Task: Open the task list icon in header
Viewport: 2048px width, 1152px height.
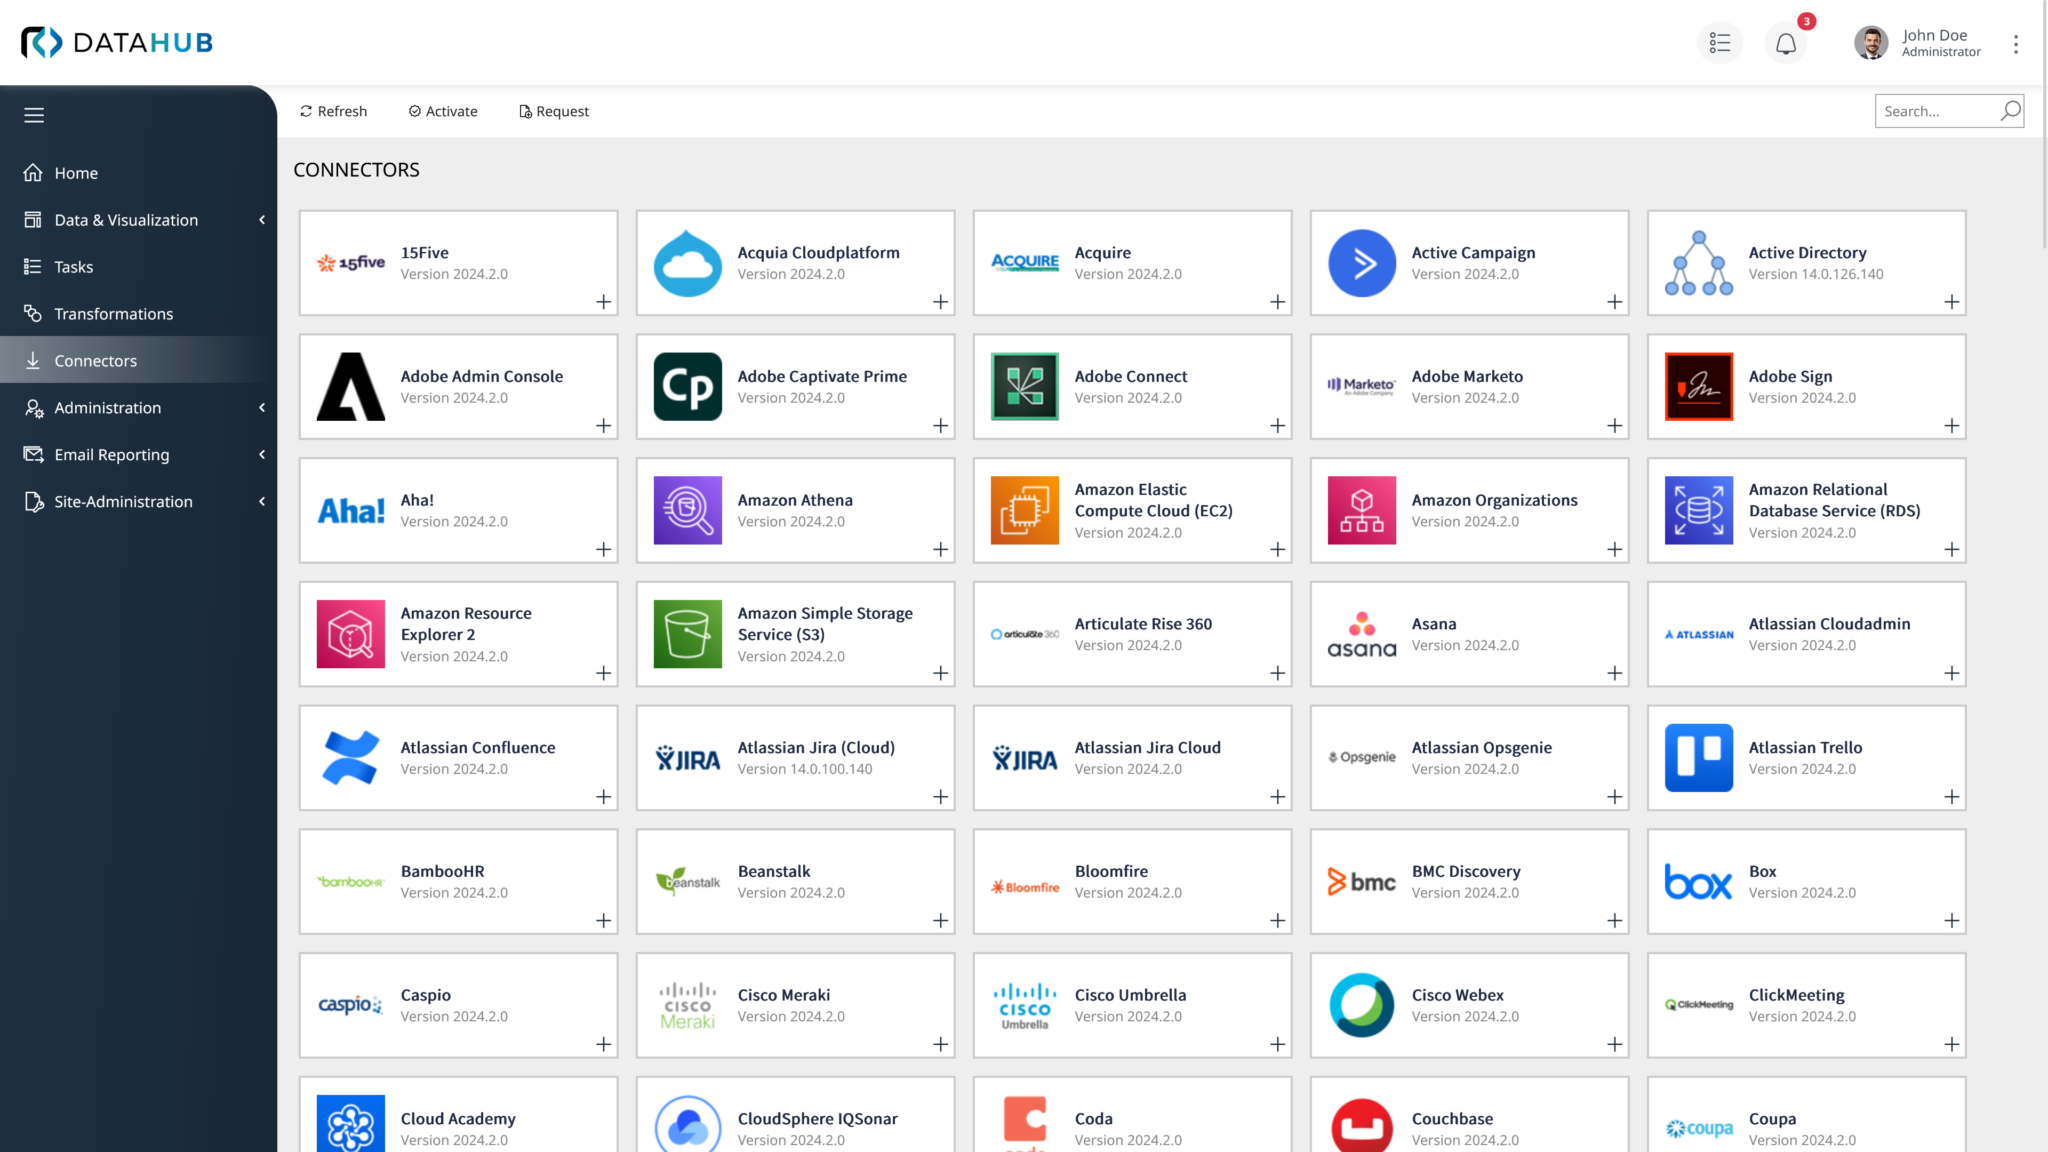Action: 1719,43
